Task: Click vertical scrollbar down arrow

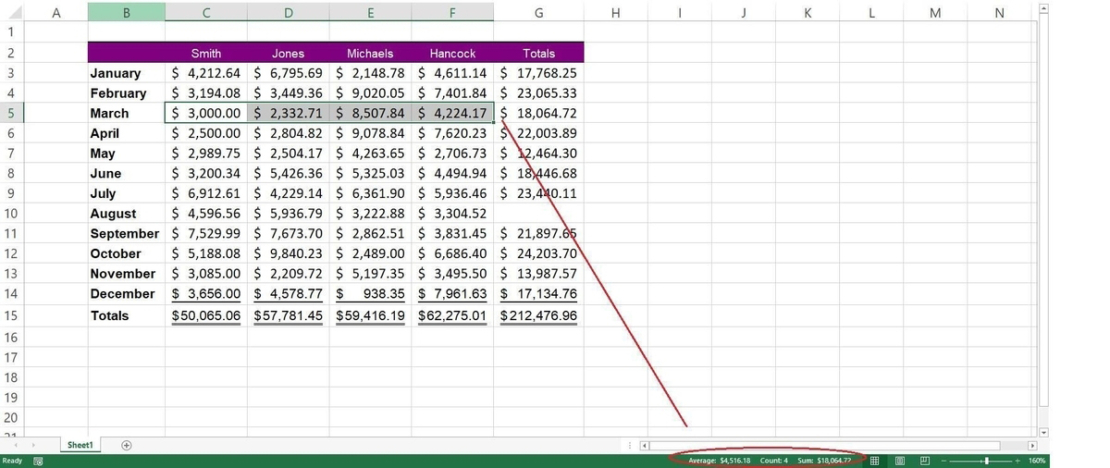Action: [x=1044, y=432]
